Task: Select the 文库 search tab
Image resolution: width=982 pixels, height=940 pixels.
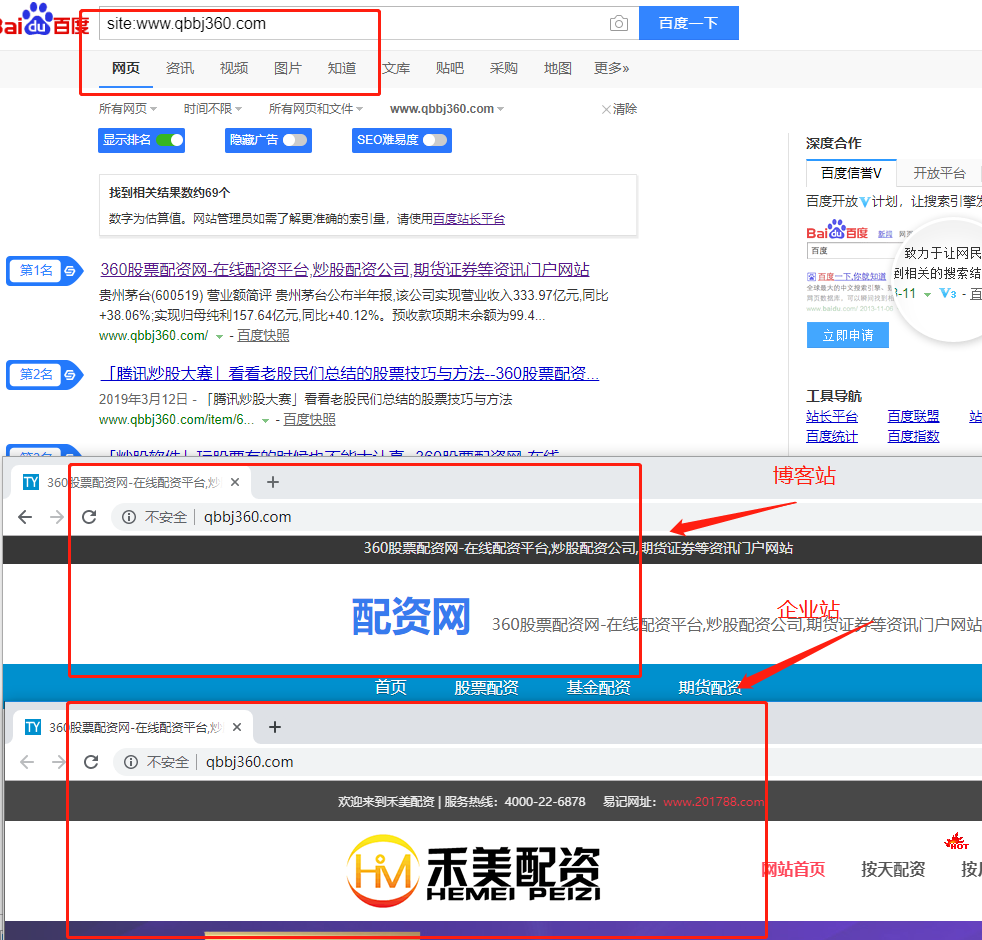Action: tap(396, 68)
